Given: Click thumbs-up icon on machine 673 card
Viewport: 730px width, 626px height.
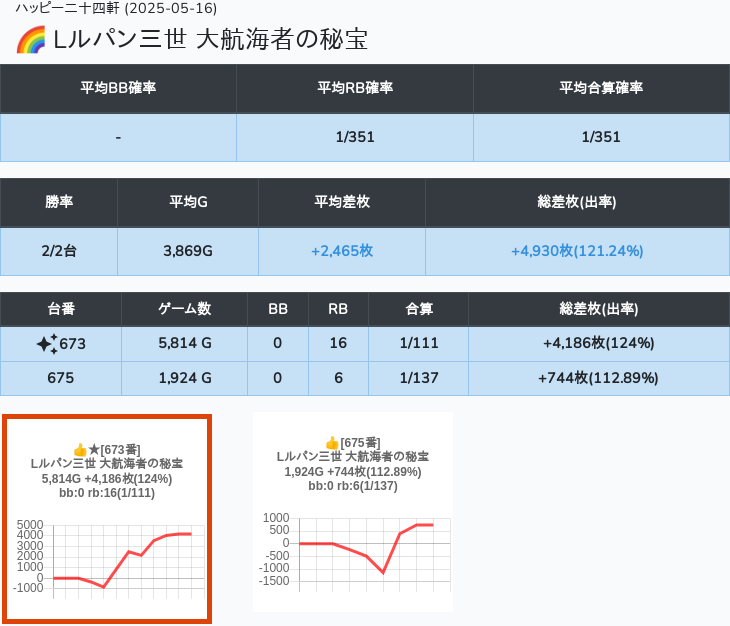Looking at the screenshot, I should (x=80, y=450).
